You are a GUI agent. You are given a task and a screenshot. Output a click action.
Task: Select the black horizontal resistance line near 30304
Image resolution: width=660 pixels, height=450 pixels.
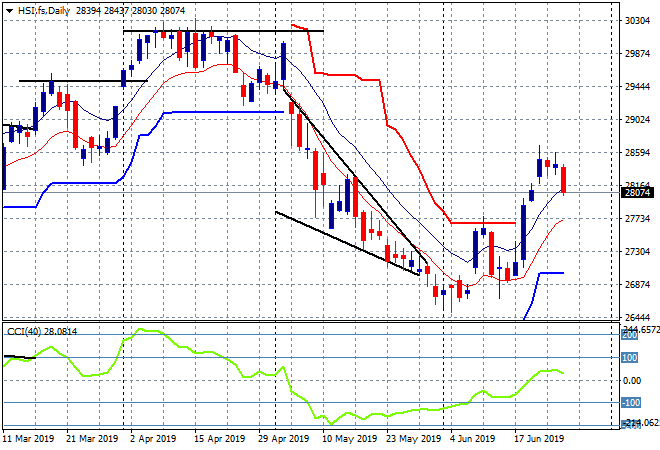223,31
